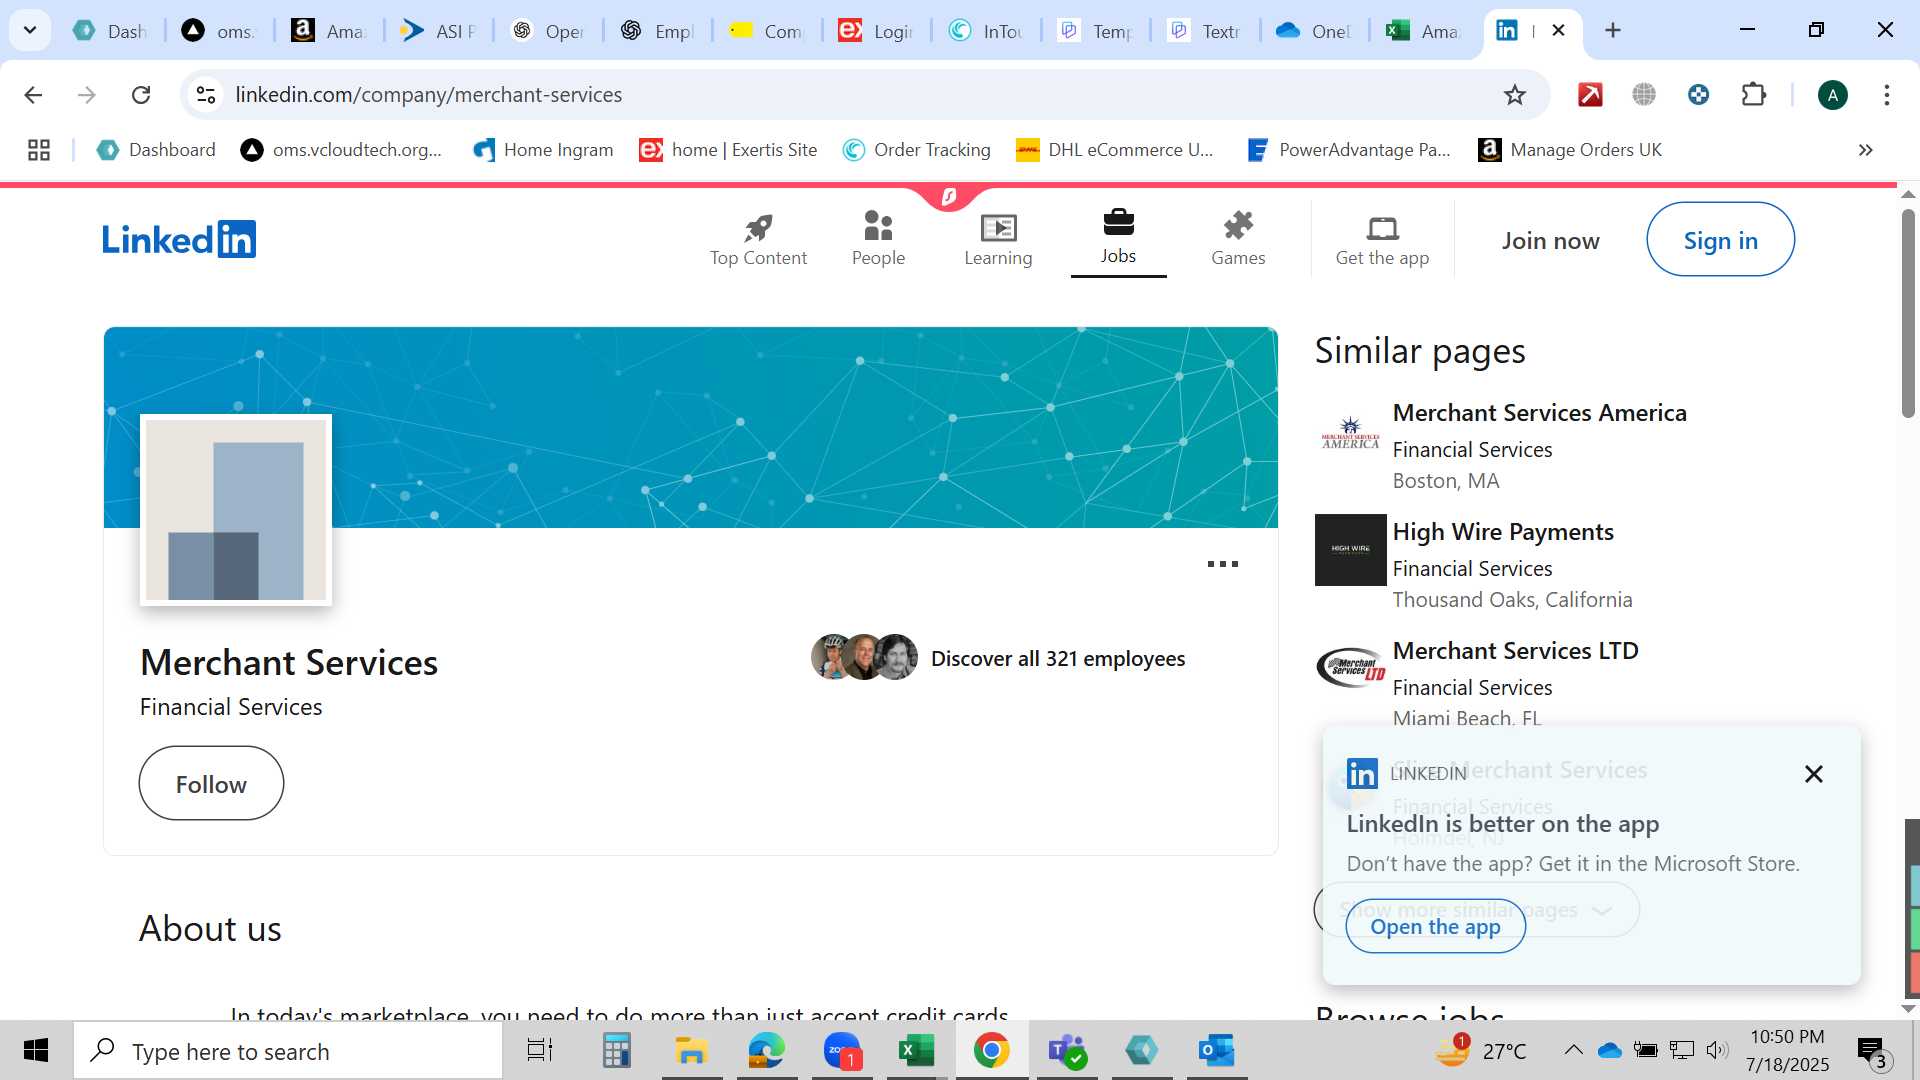The height and width of the screenshot is (1080, 1920).
Task: Switch to the Login Exertis browser tab
Action: pyautogui.click(x=876, y=31)
